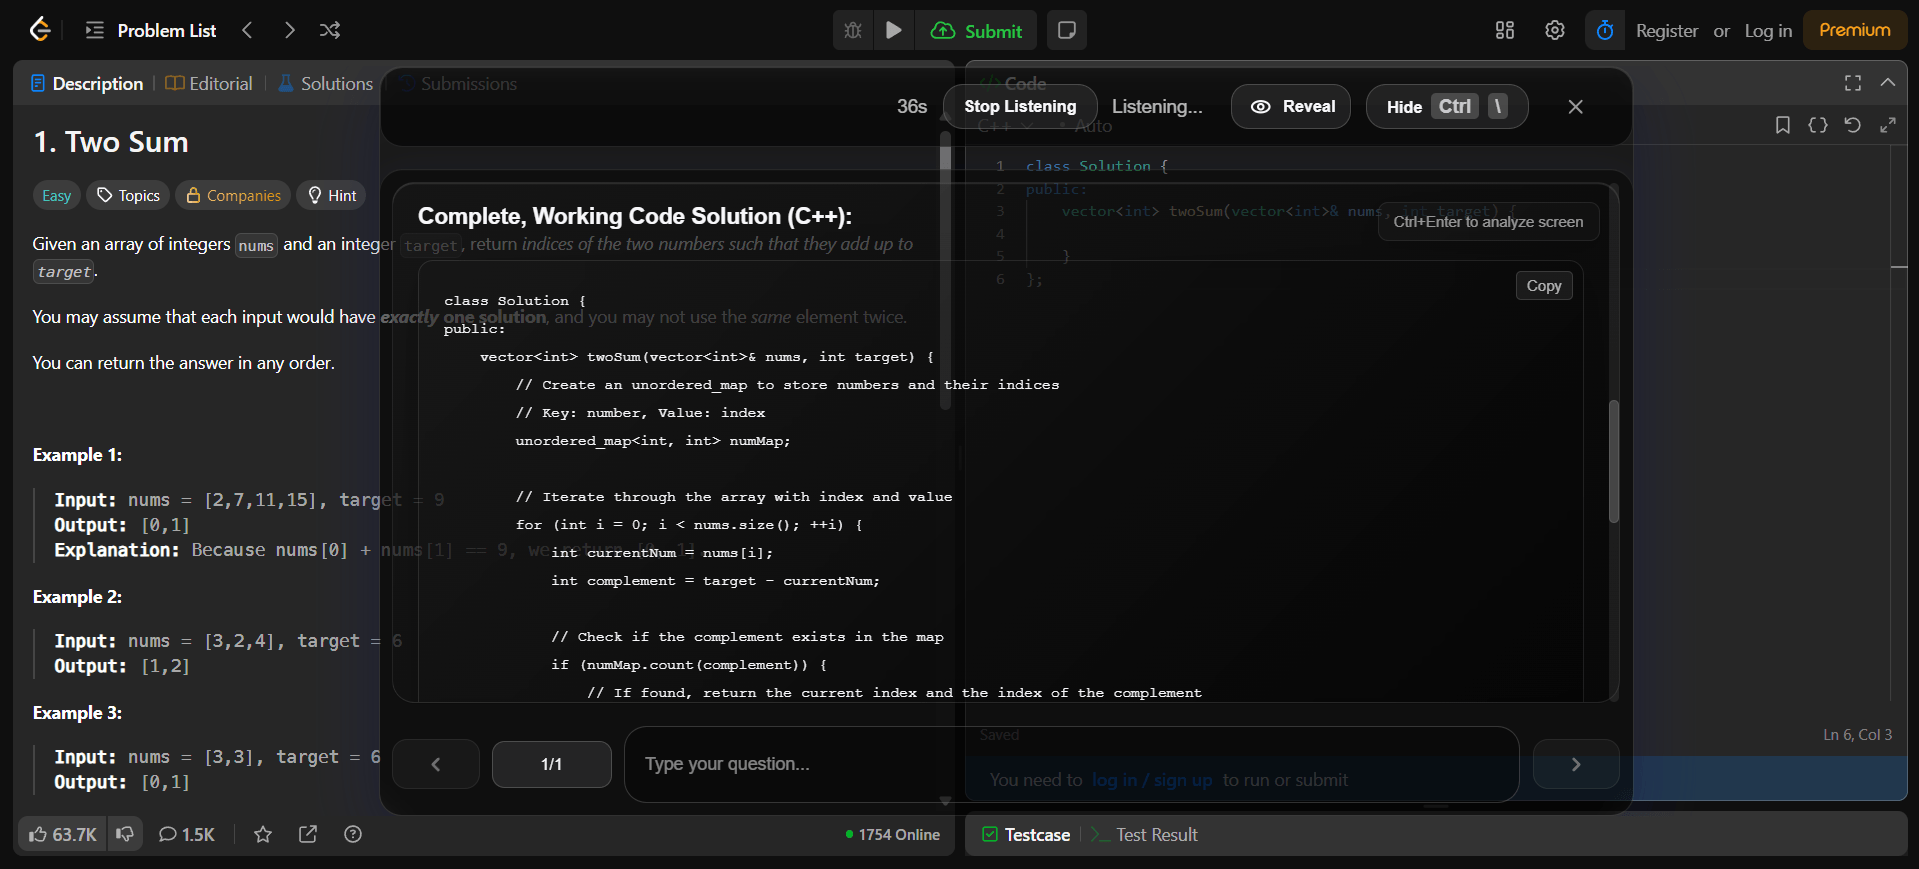
Task: Format code with braces icon
Action: (1818, 125)
